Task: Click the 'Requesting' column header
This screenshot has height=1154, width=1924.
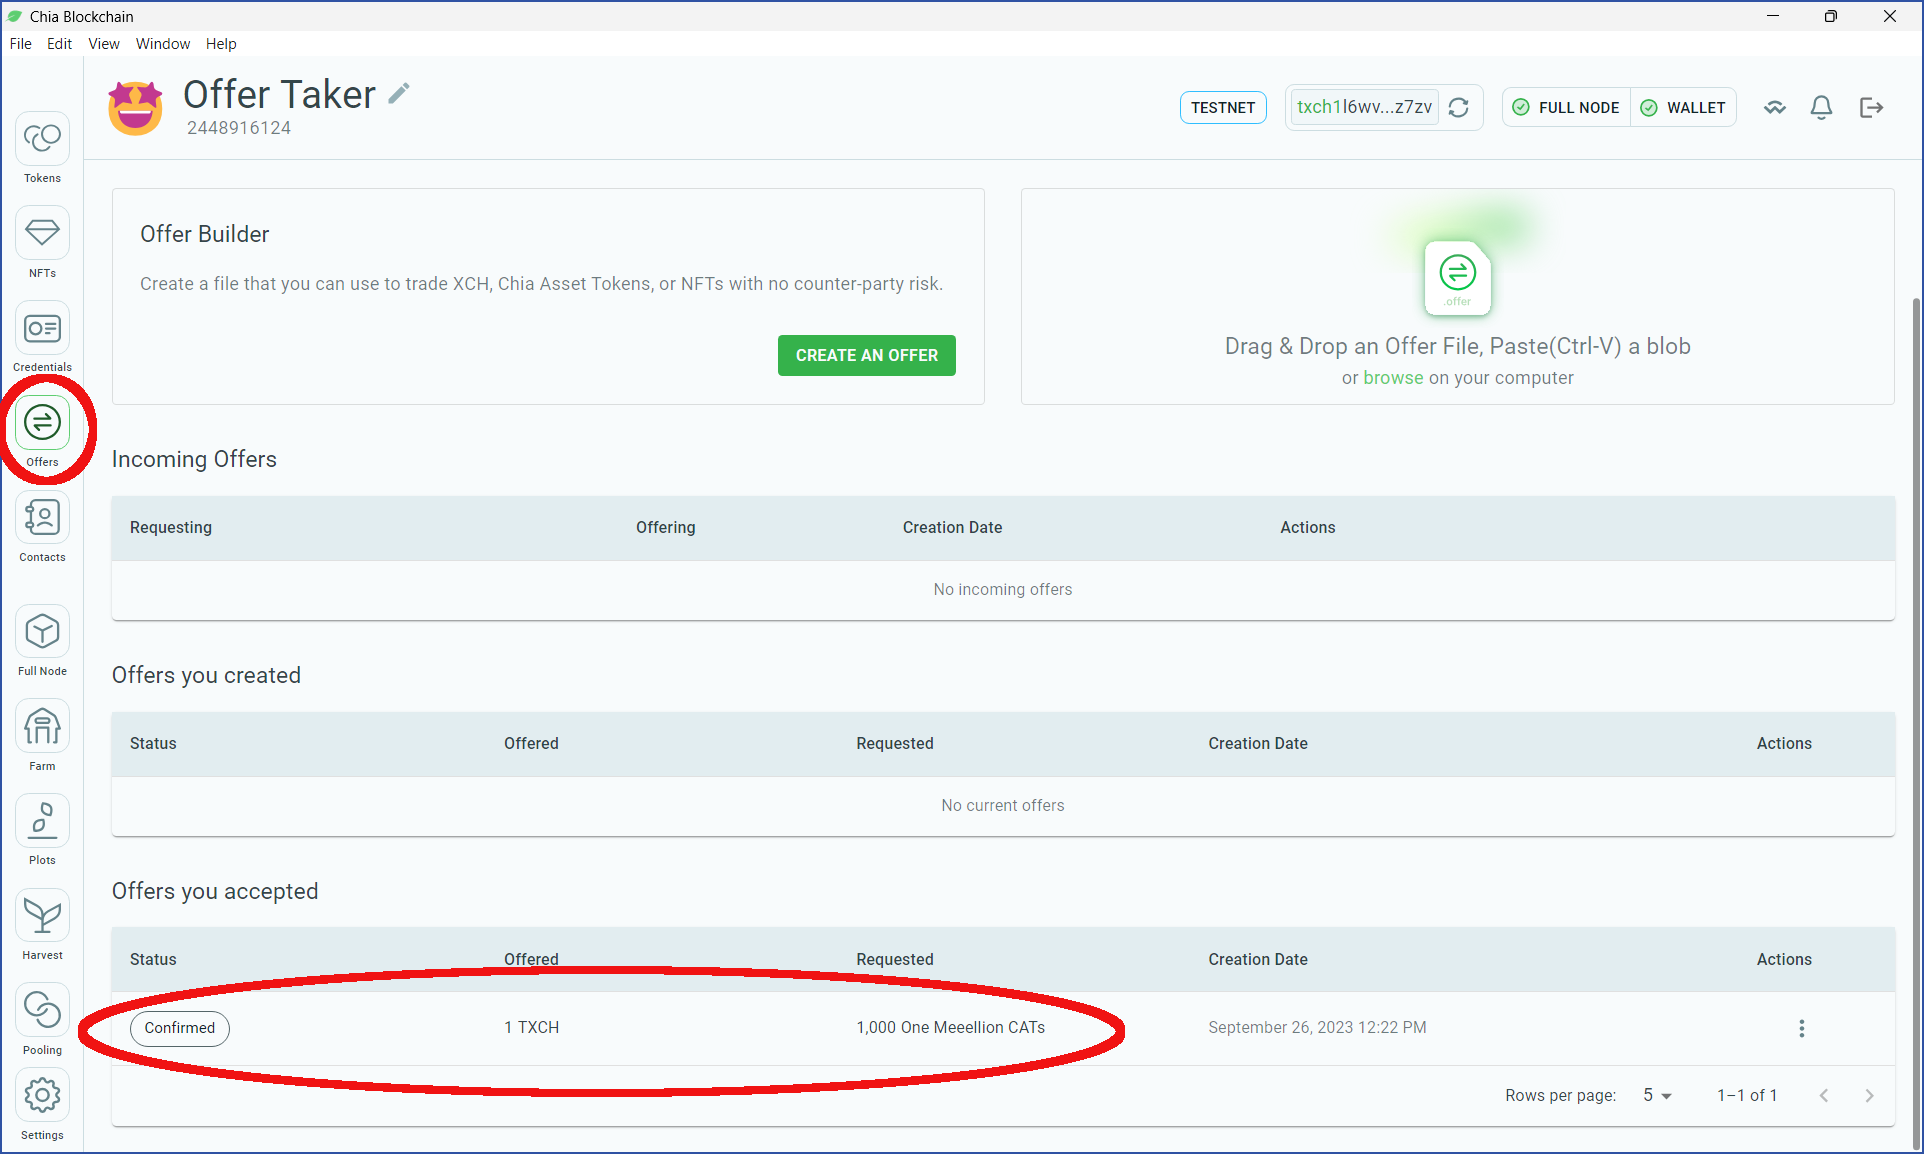Action: (x=171, y=528)
